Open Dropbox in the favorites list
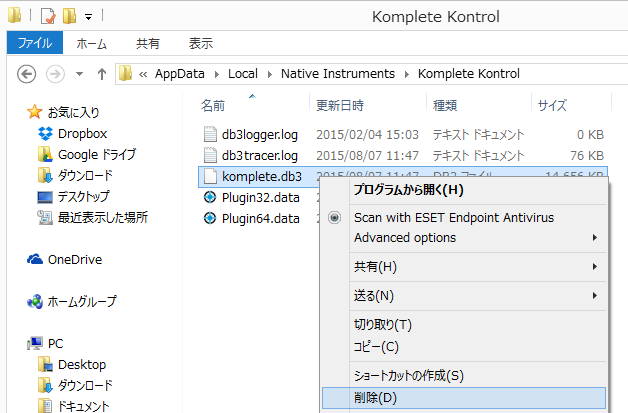This screenshot has height=413, width=628. 83,133
